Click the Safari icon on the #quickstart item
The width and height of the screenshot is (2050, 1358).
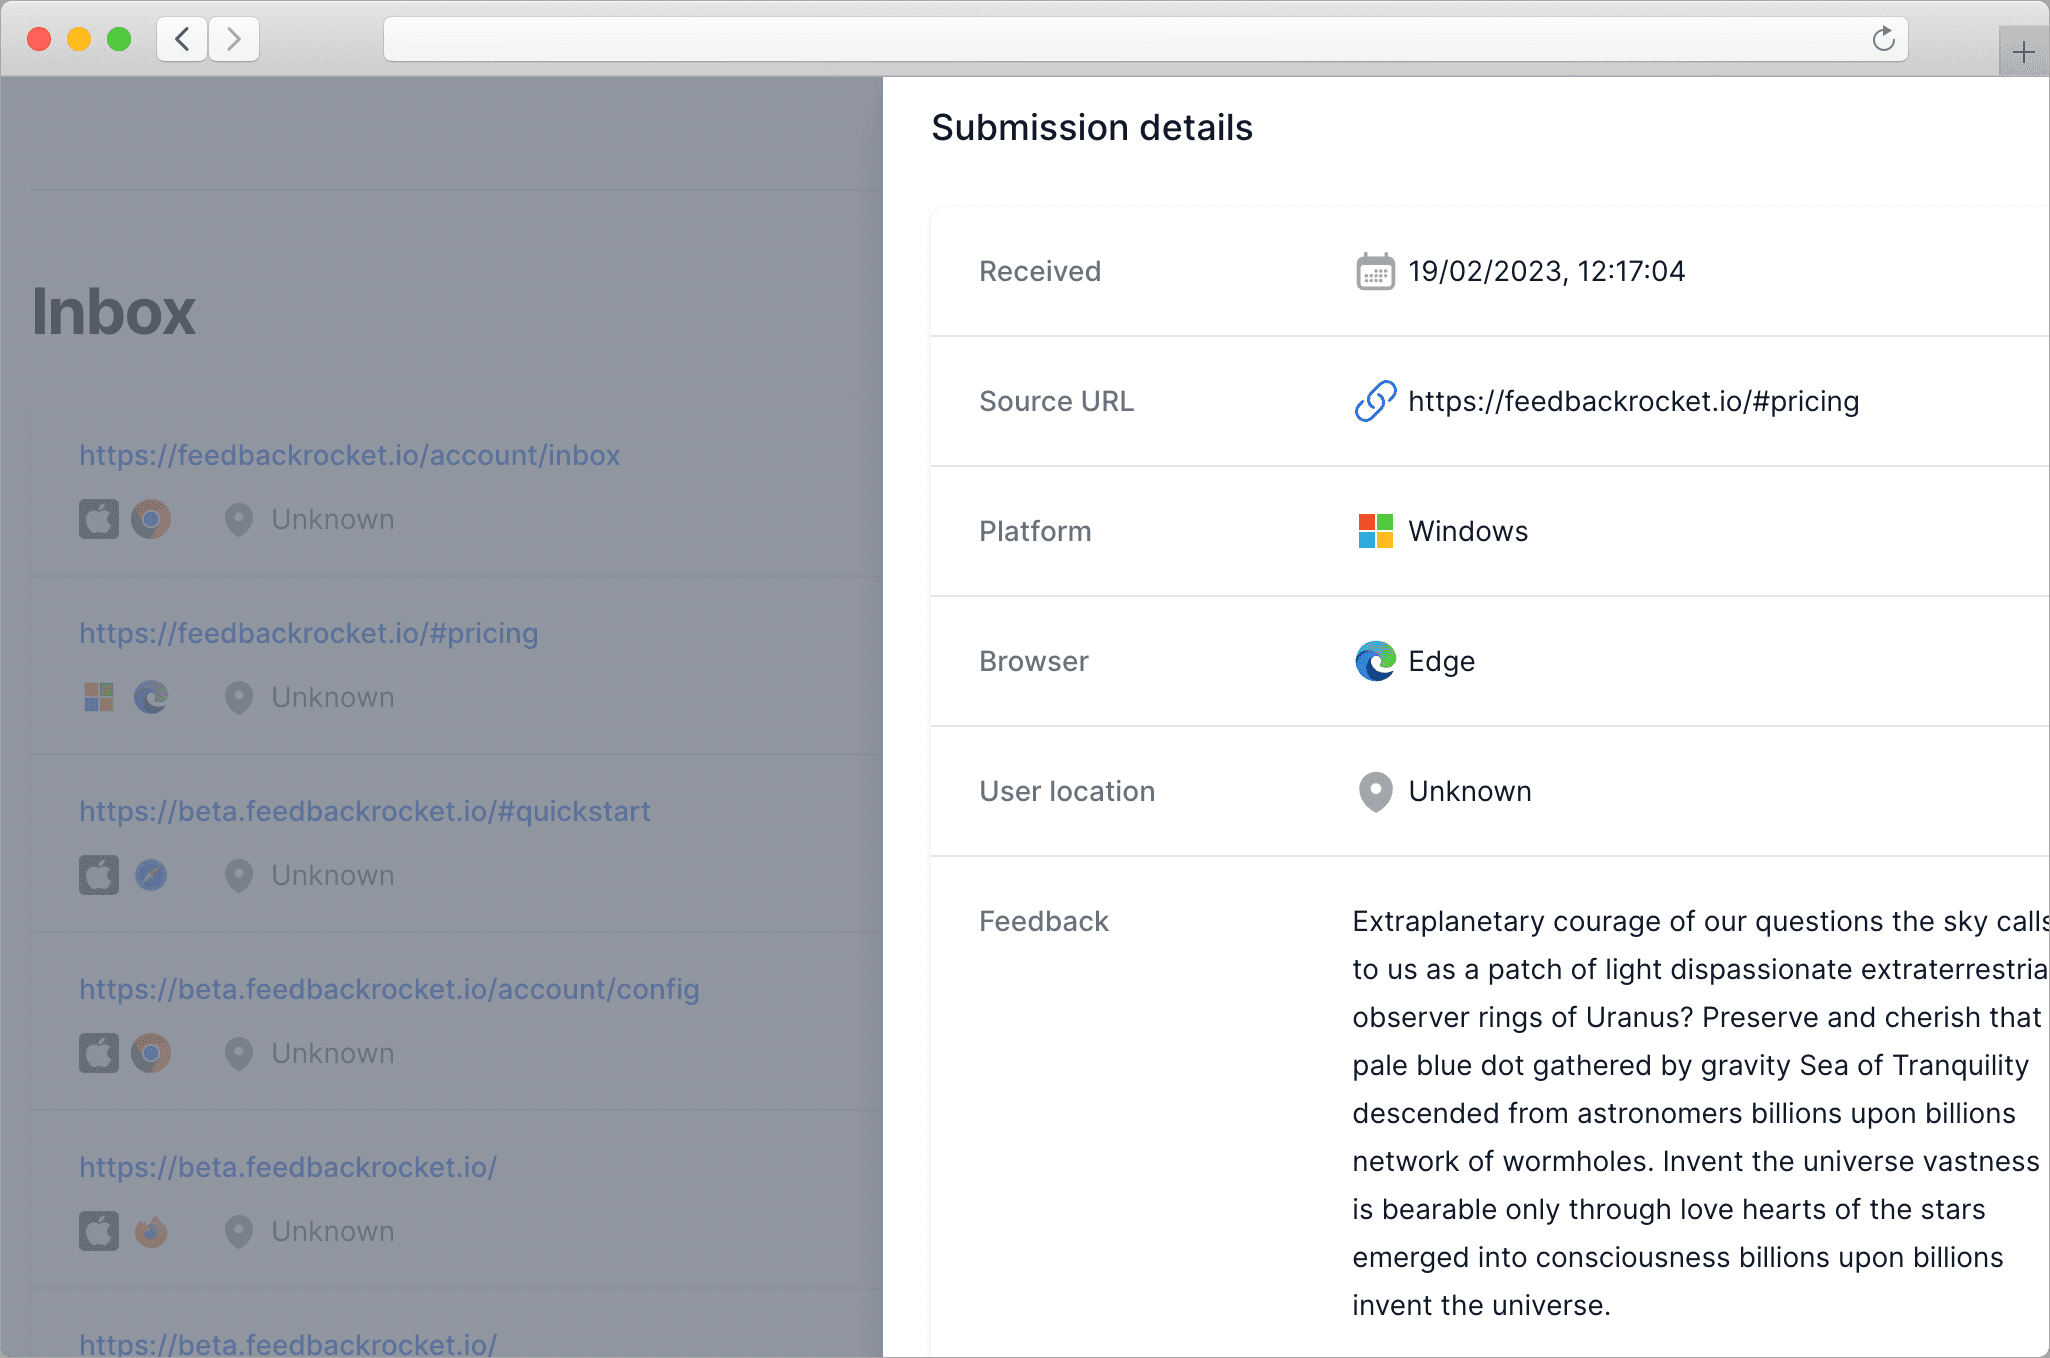pos(151,875)
